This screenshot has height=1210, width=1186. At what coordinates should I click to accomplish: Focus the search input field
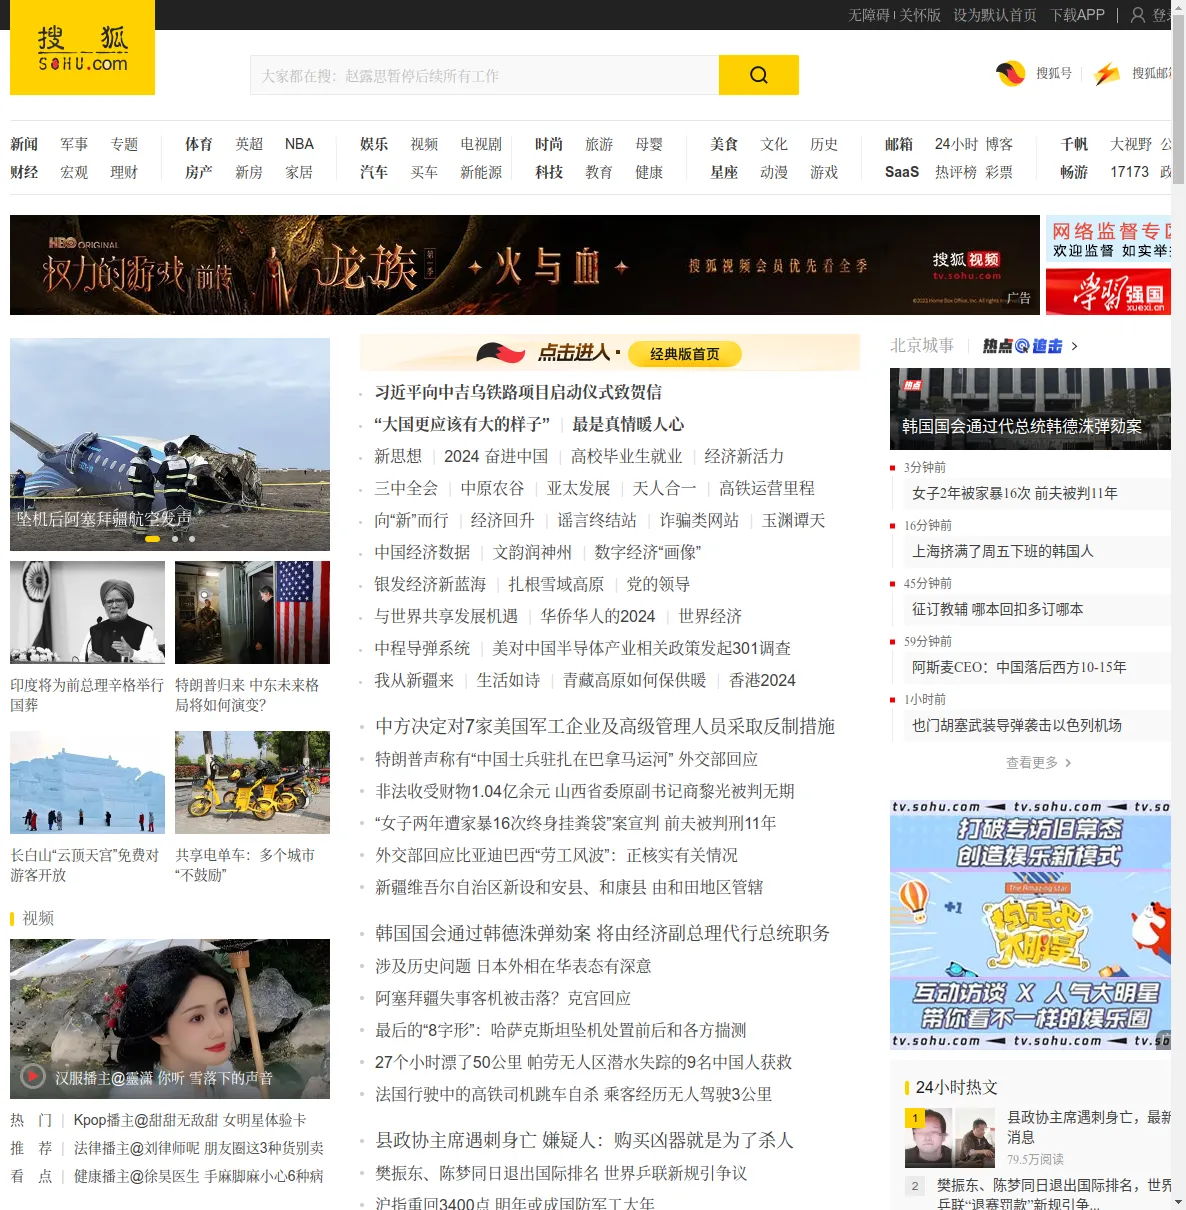pyautogui.click(x=484, y=75)
